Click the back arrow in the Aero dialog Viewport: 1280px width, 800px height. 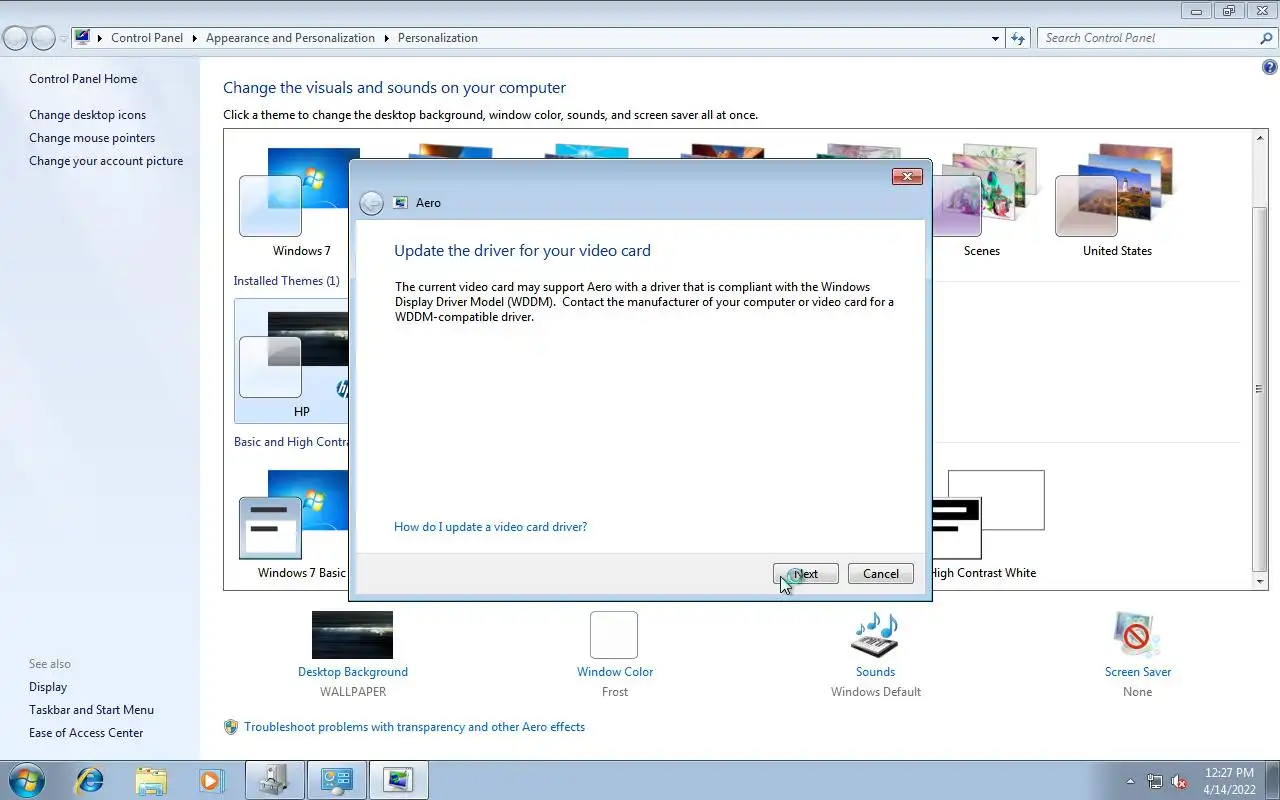(371, 203)
